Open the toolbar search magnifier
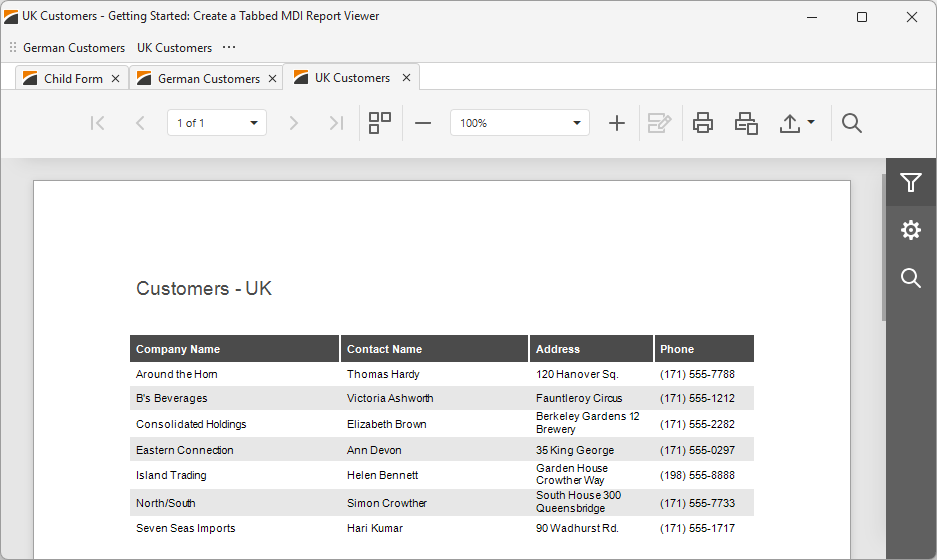Image resolution: width=937 pixels, height=560 pixels. (852, 123)
